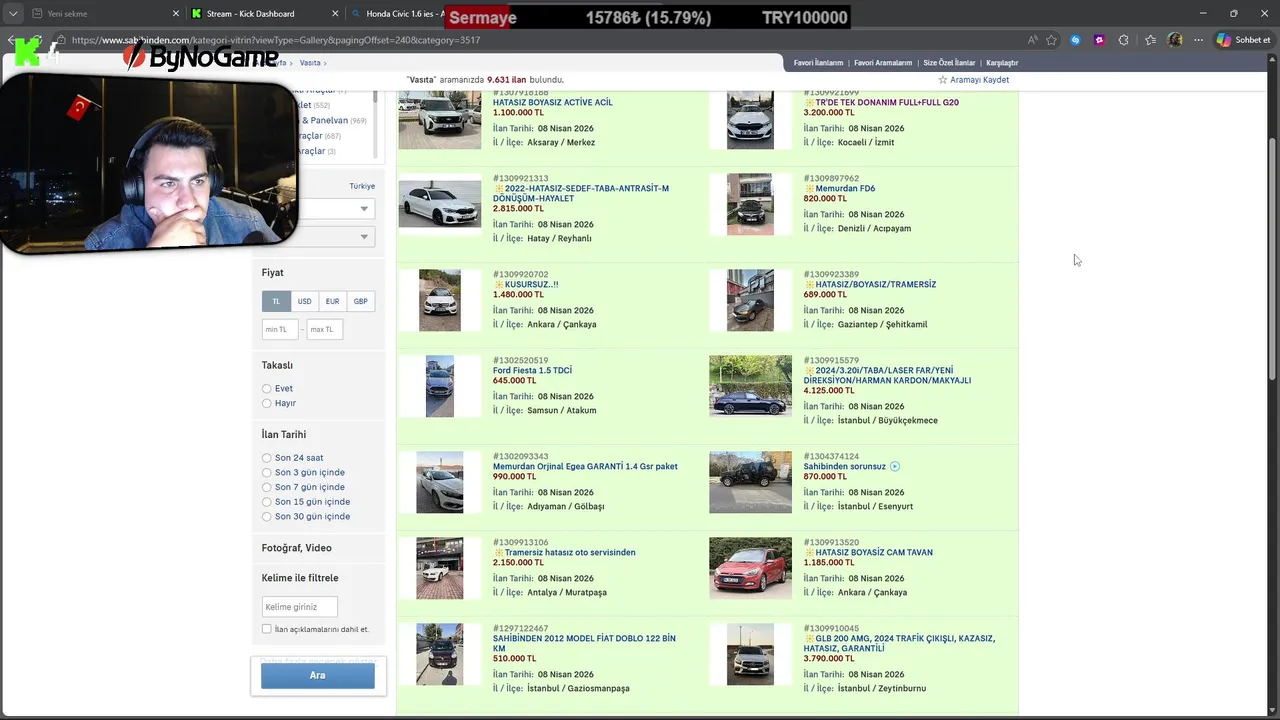Open the Ford Fiesta 1.5 TDCİ listing
Viewport: 1280px width, 720px height.
coord(532,371)
